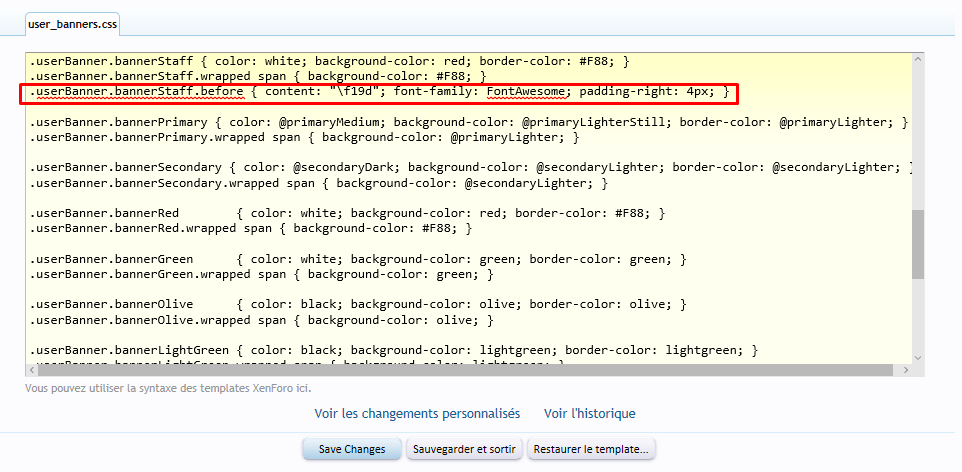The width and height of the screenshot is (962, 472).
Task: Open the Voir les changements personnalisés link
Action: pos(417,413)
